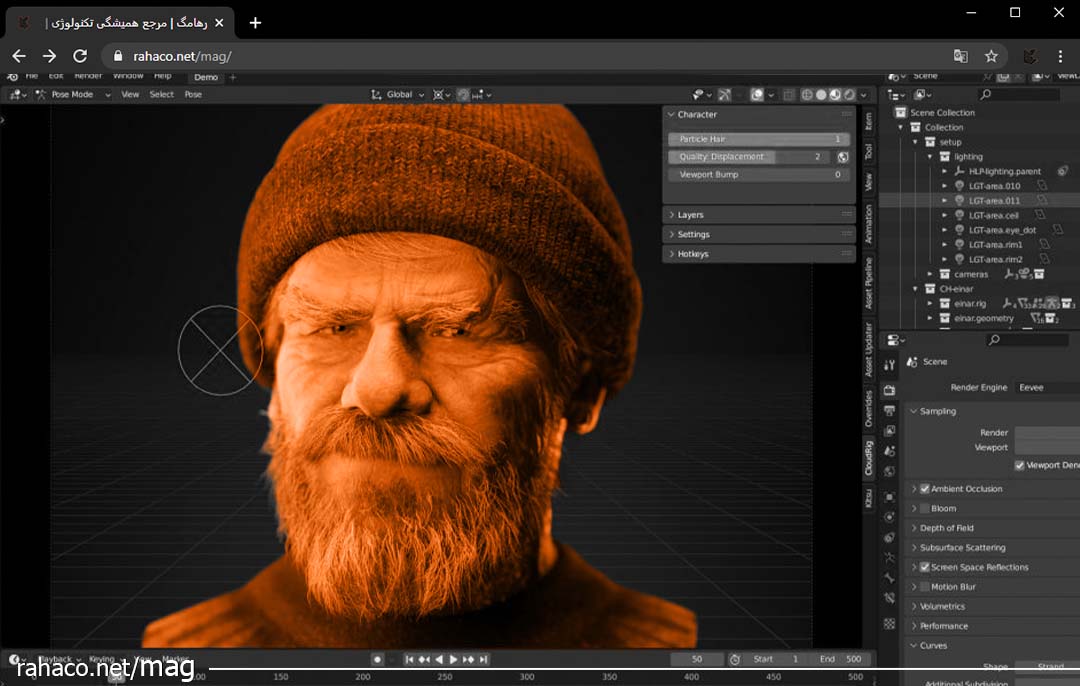Open the Pose menu in viewport header
The width and height of the screenshot is (1080, 686).
(x=193, y=95)
